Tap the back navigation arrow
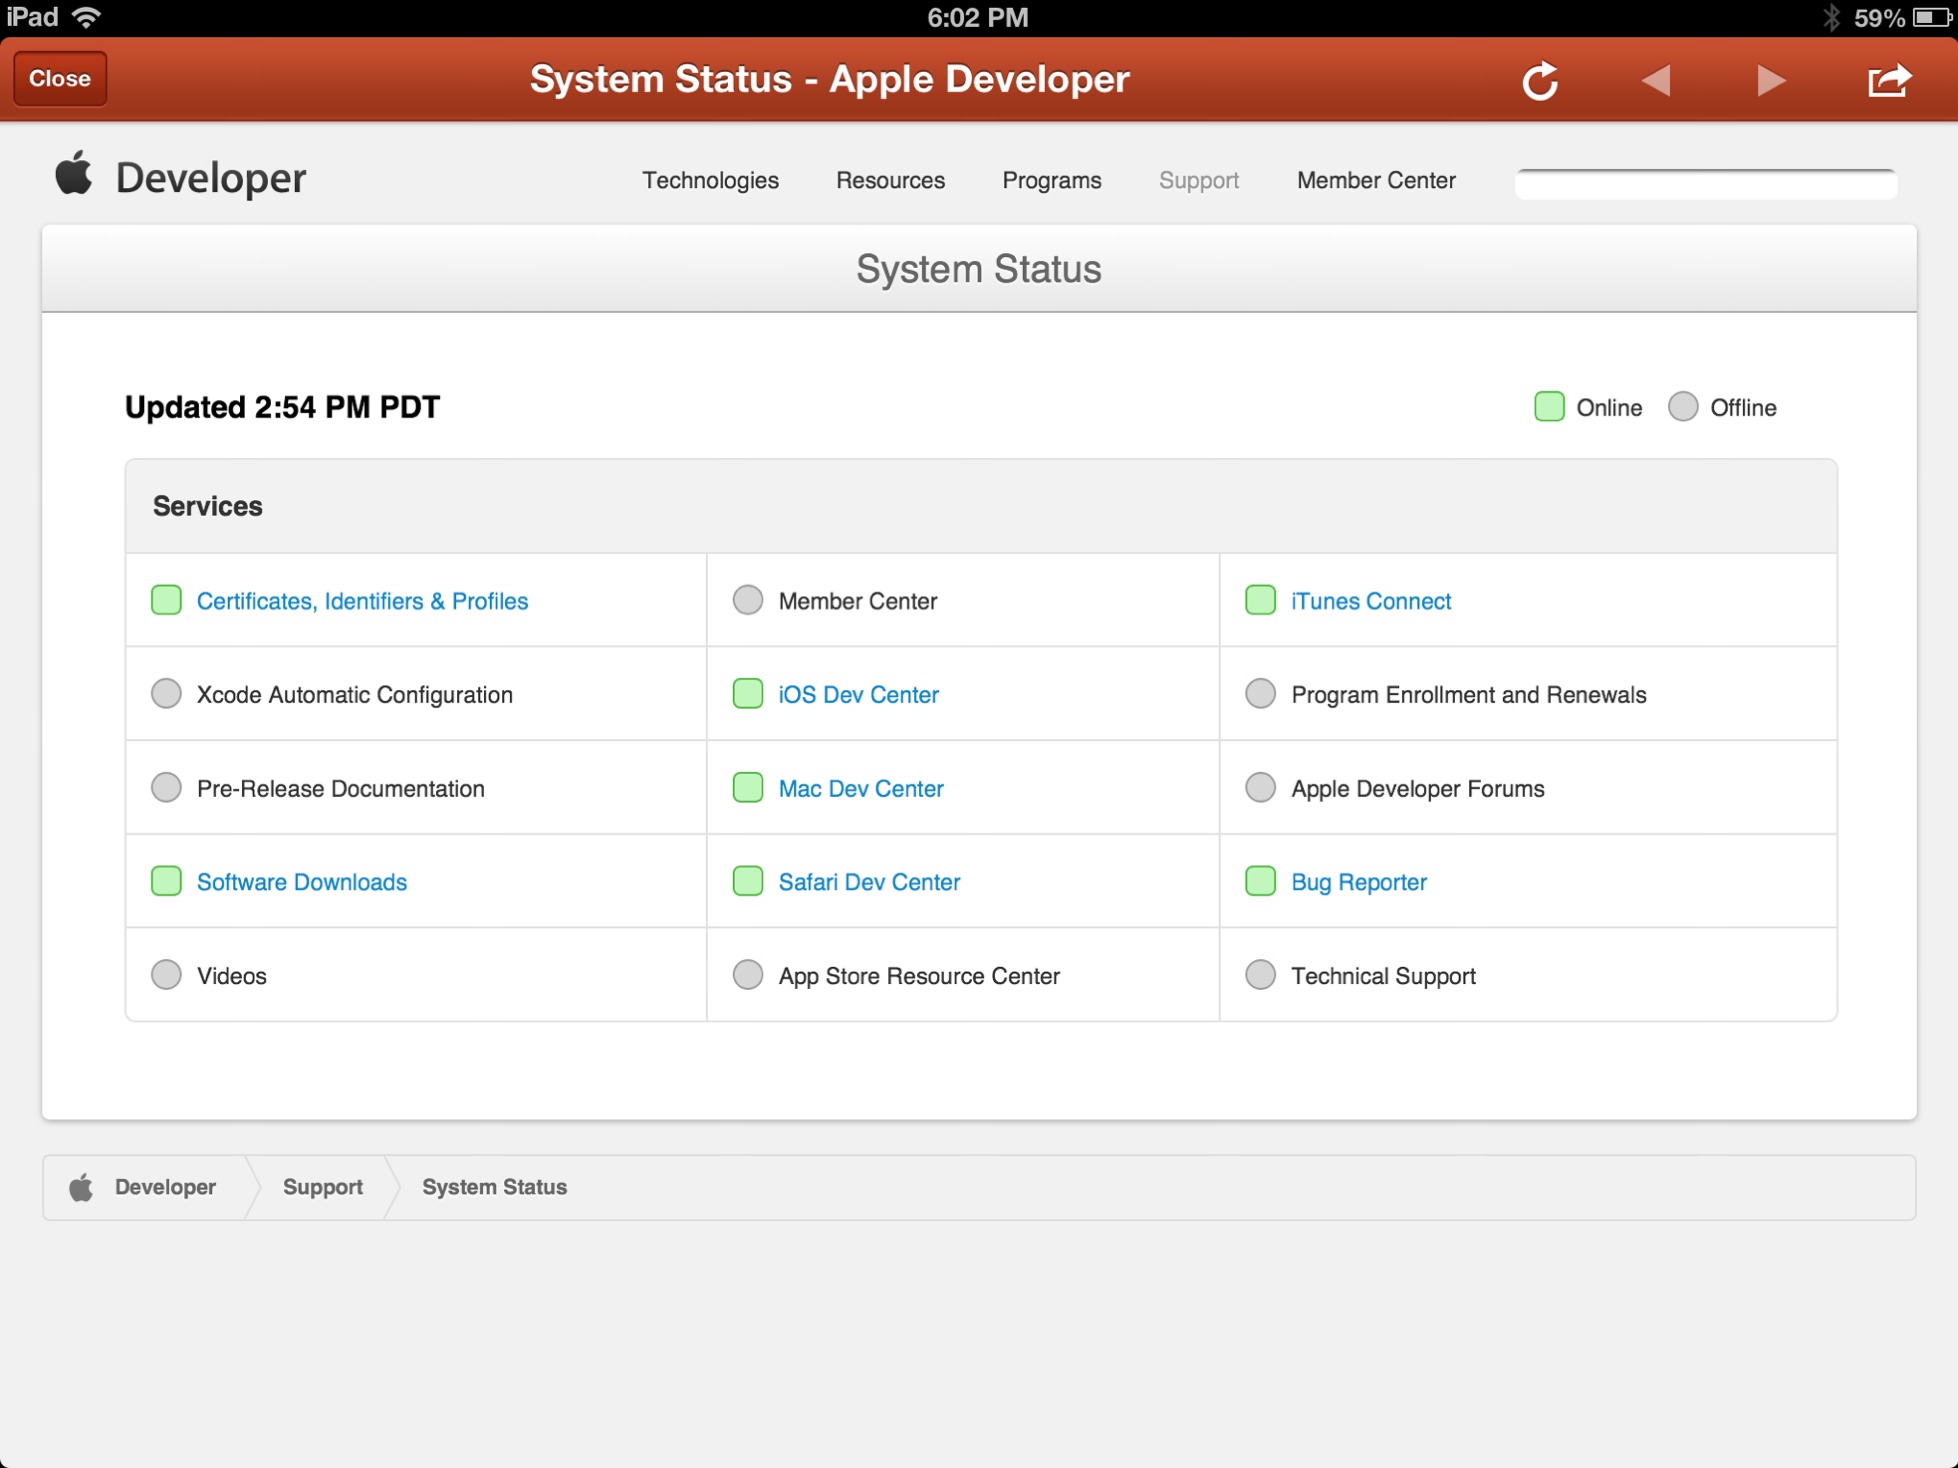Image resolution: width=1958 pixels, height=1468 pixels. coord(1657,80)
